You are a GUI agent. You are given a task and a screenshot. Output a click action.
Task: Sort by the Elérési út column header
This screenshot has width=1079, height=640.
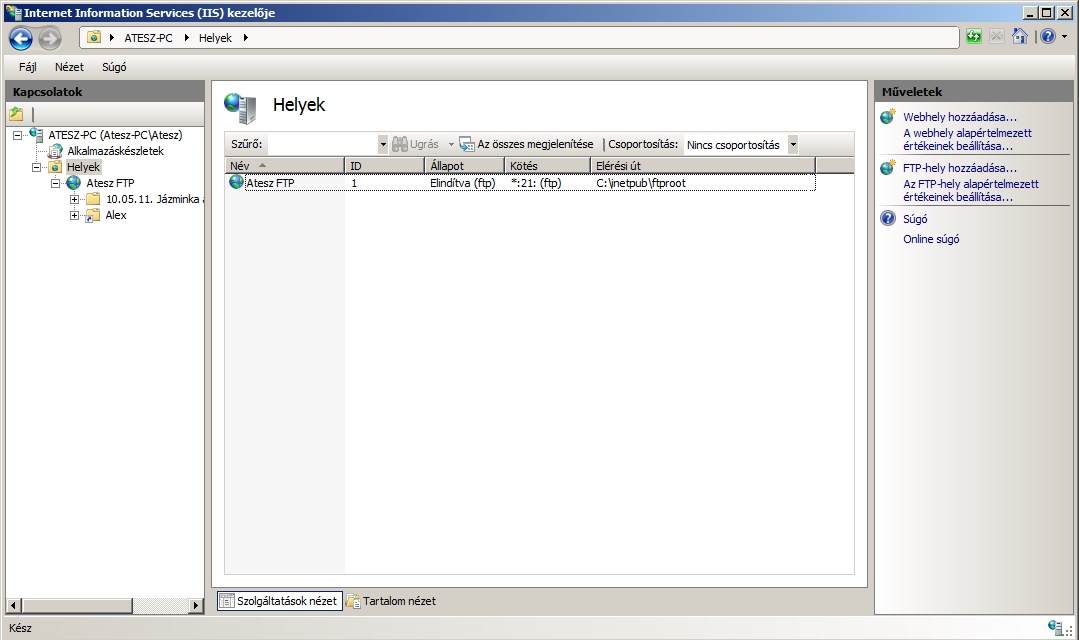[703, 166]
